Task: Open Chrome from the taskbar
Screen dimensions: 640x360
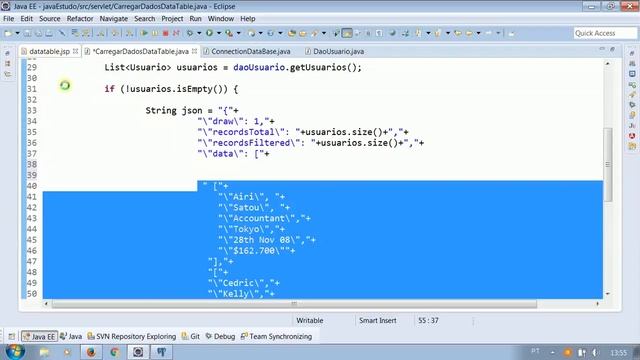Action: tap(114, 352)
